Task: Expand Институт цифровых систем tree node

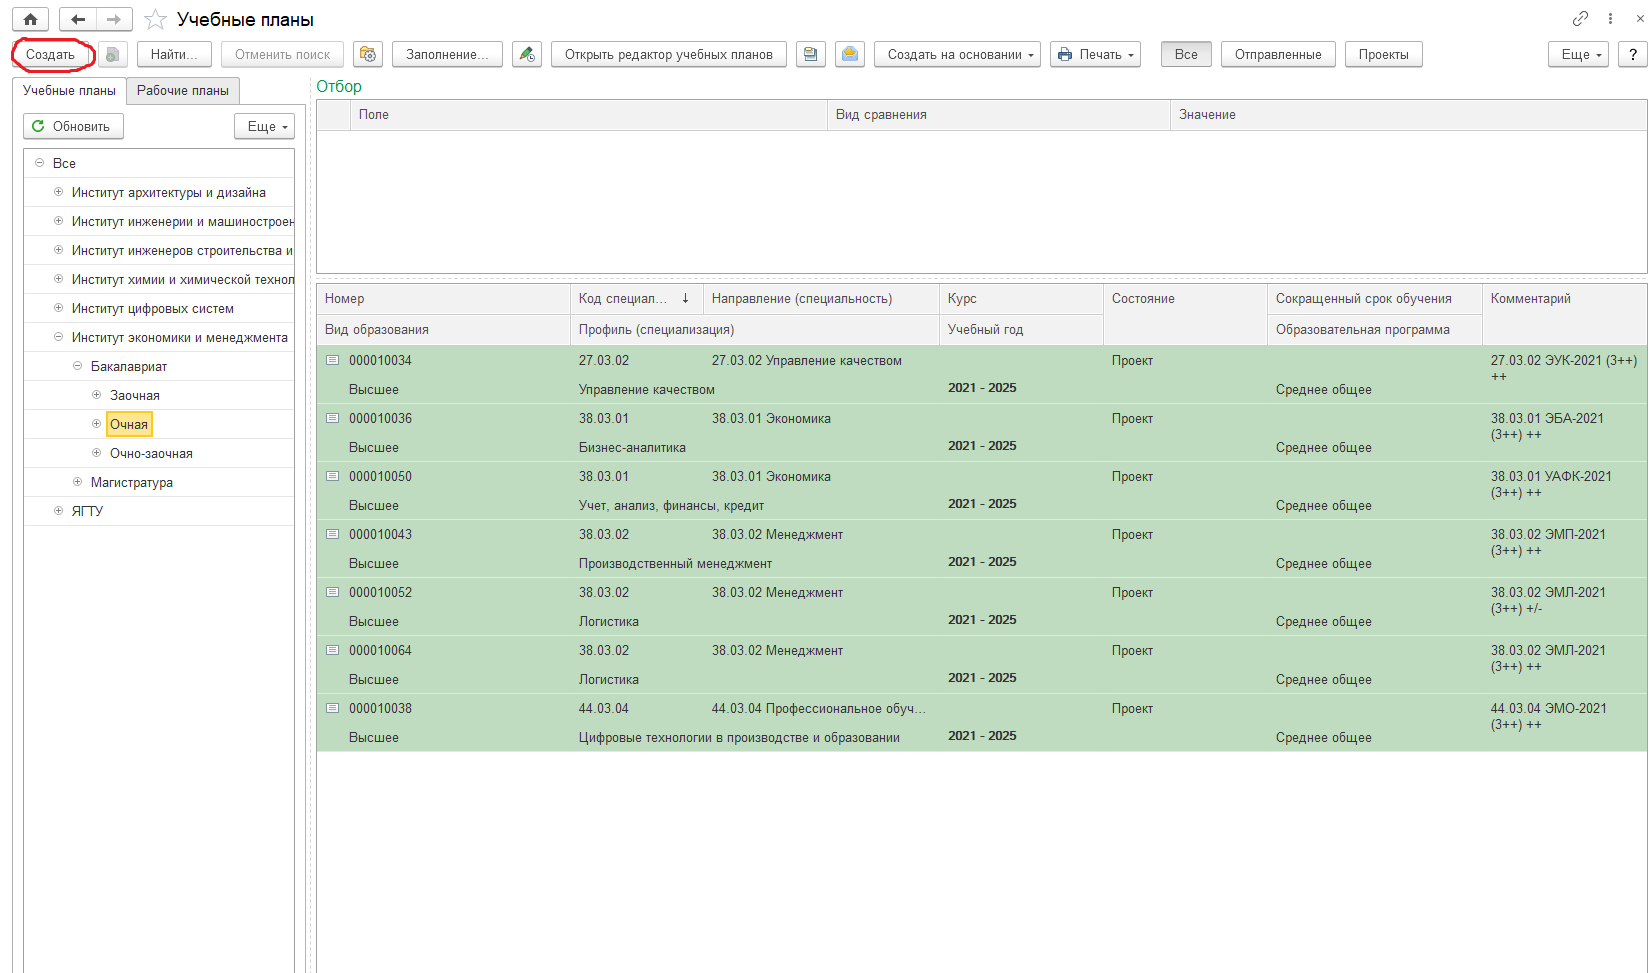Action: coord(58,308)
